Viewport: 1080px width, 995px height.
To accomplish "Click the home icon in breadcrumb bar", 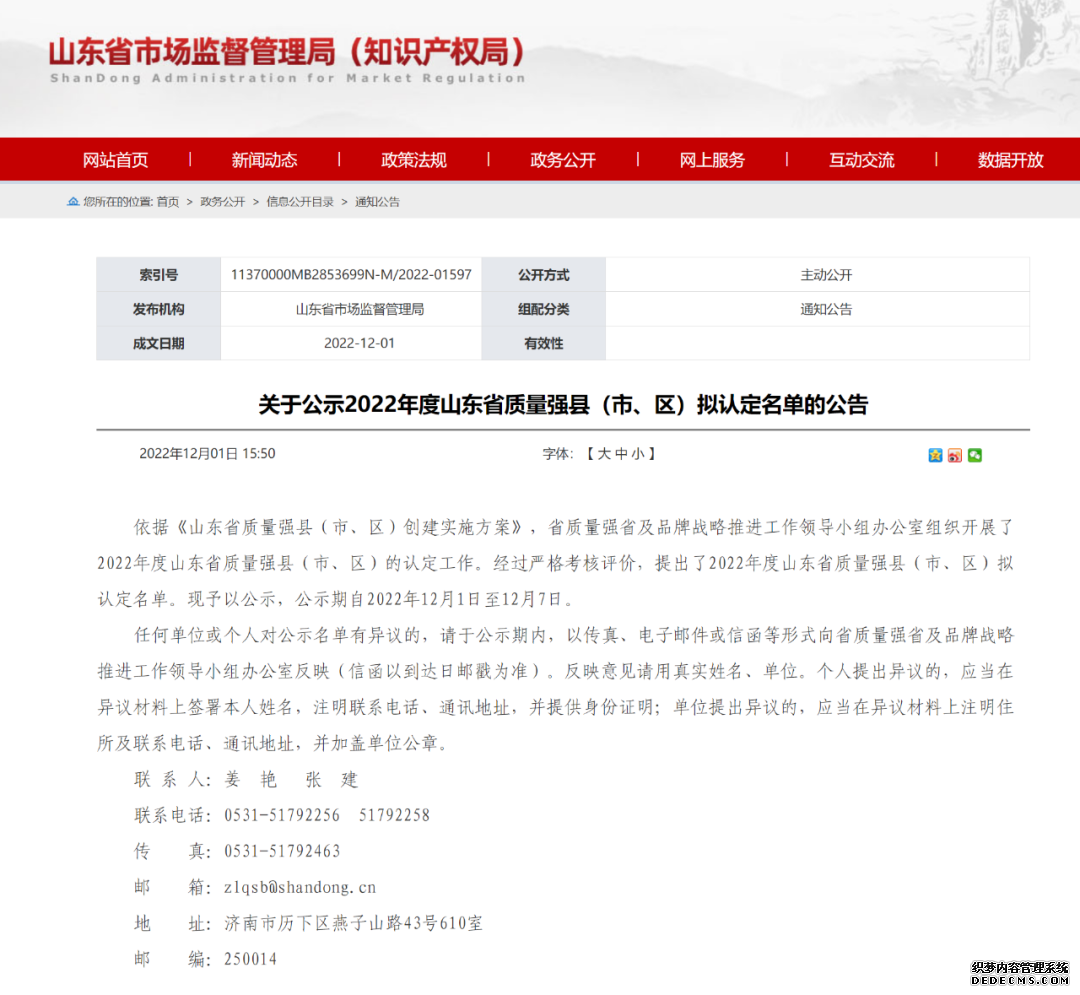I will (73, 201).
